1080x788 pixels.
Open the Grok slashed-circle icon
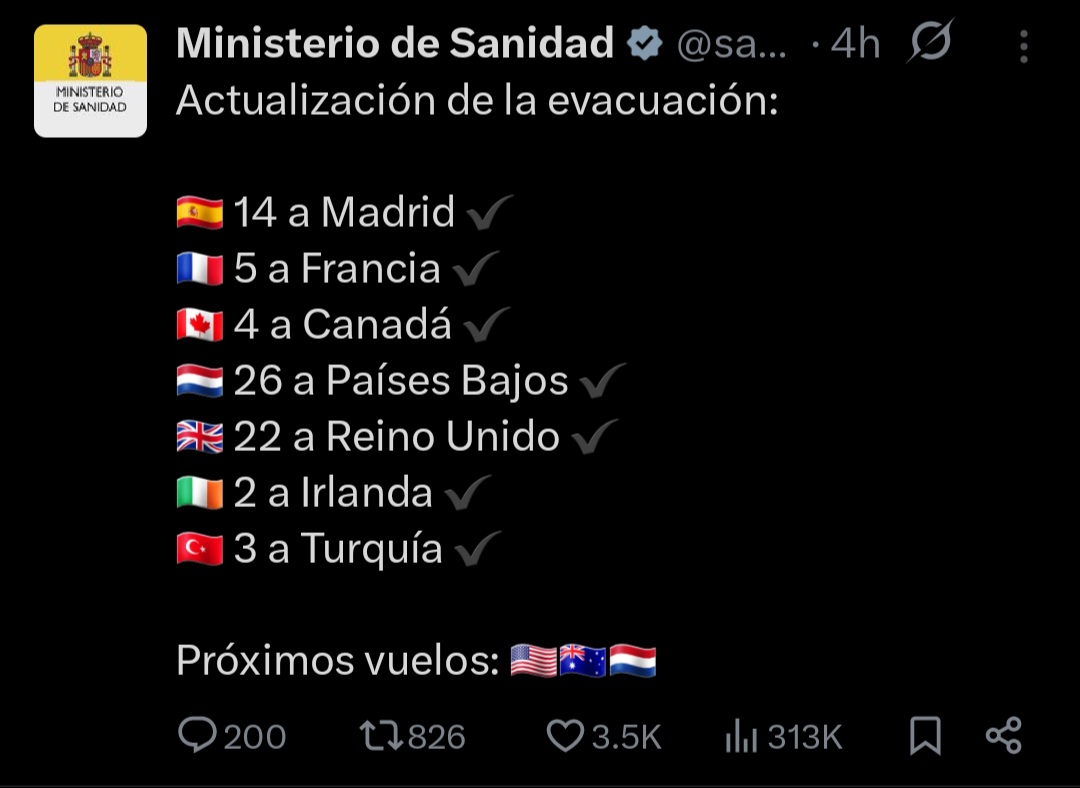931,41
